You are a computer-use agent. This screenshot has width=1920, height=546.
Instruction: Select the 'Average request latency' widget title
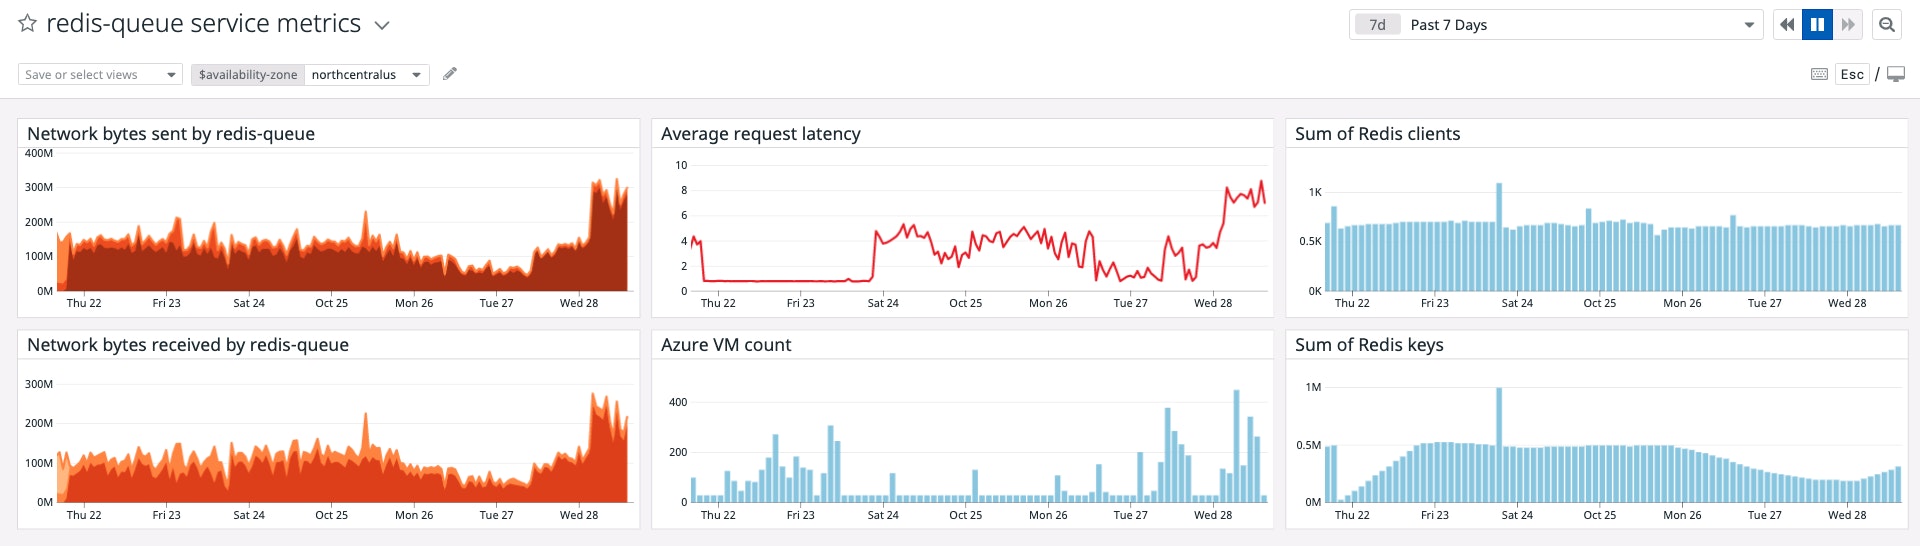click(x=760, y=134)
